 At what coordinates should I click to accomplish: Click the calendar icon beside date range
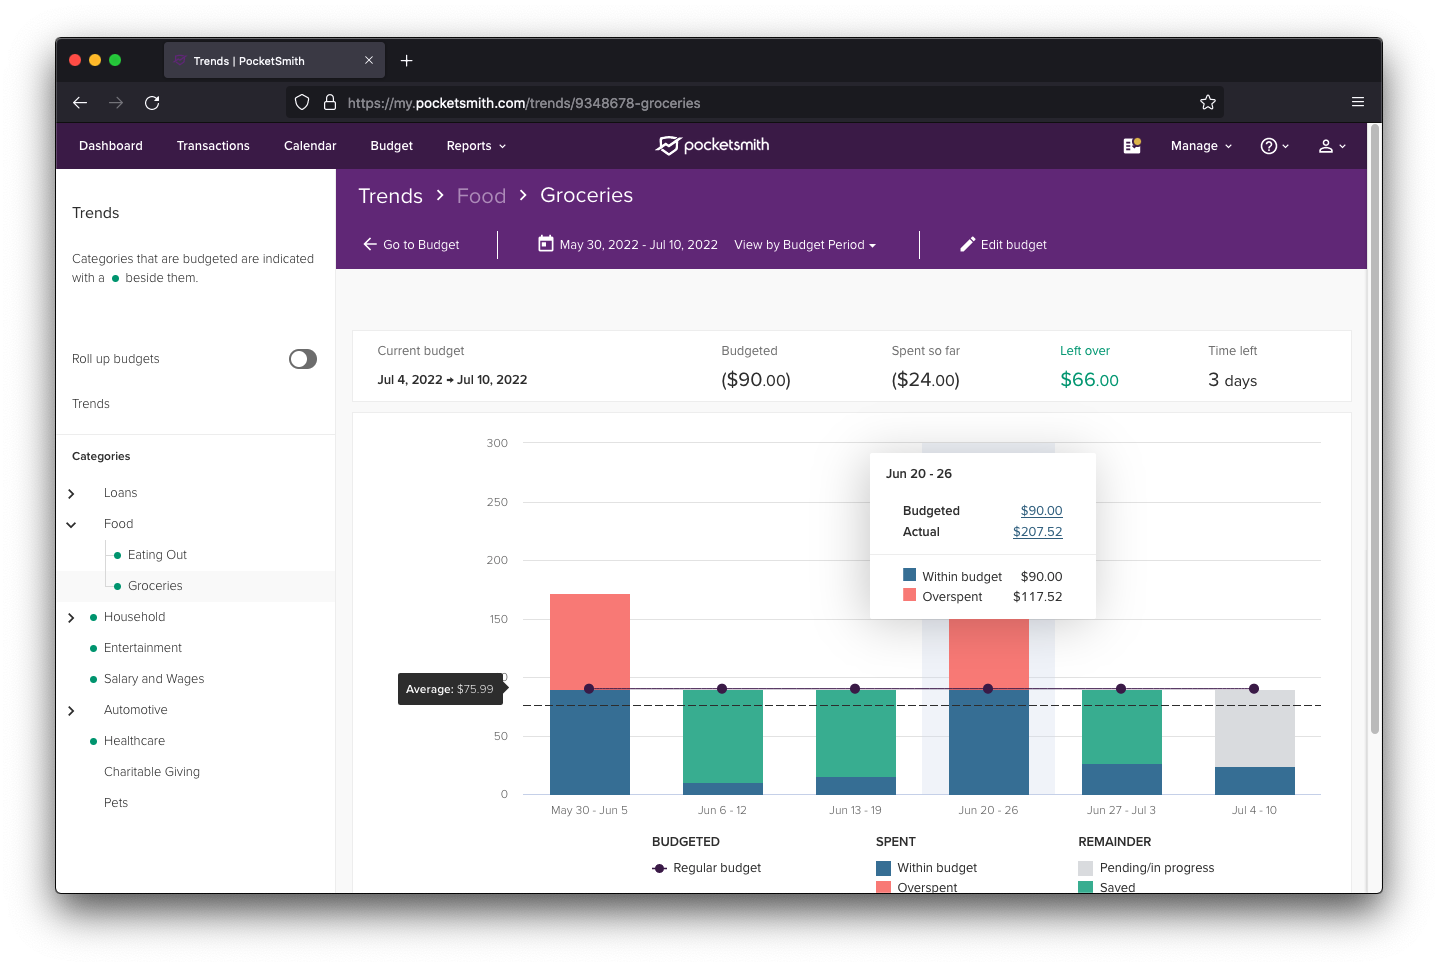coord(546,244)
